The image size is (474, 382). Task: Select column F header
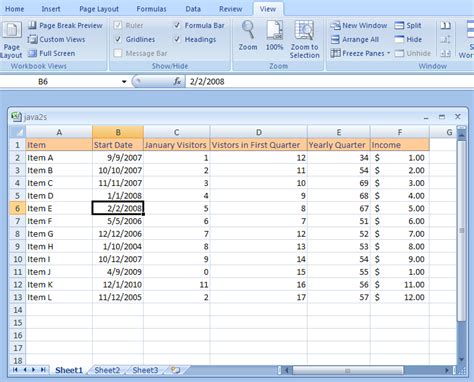pyautogui.click(x=400, y=132)
